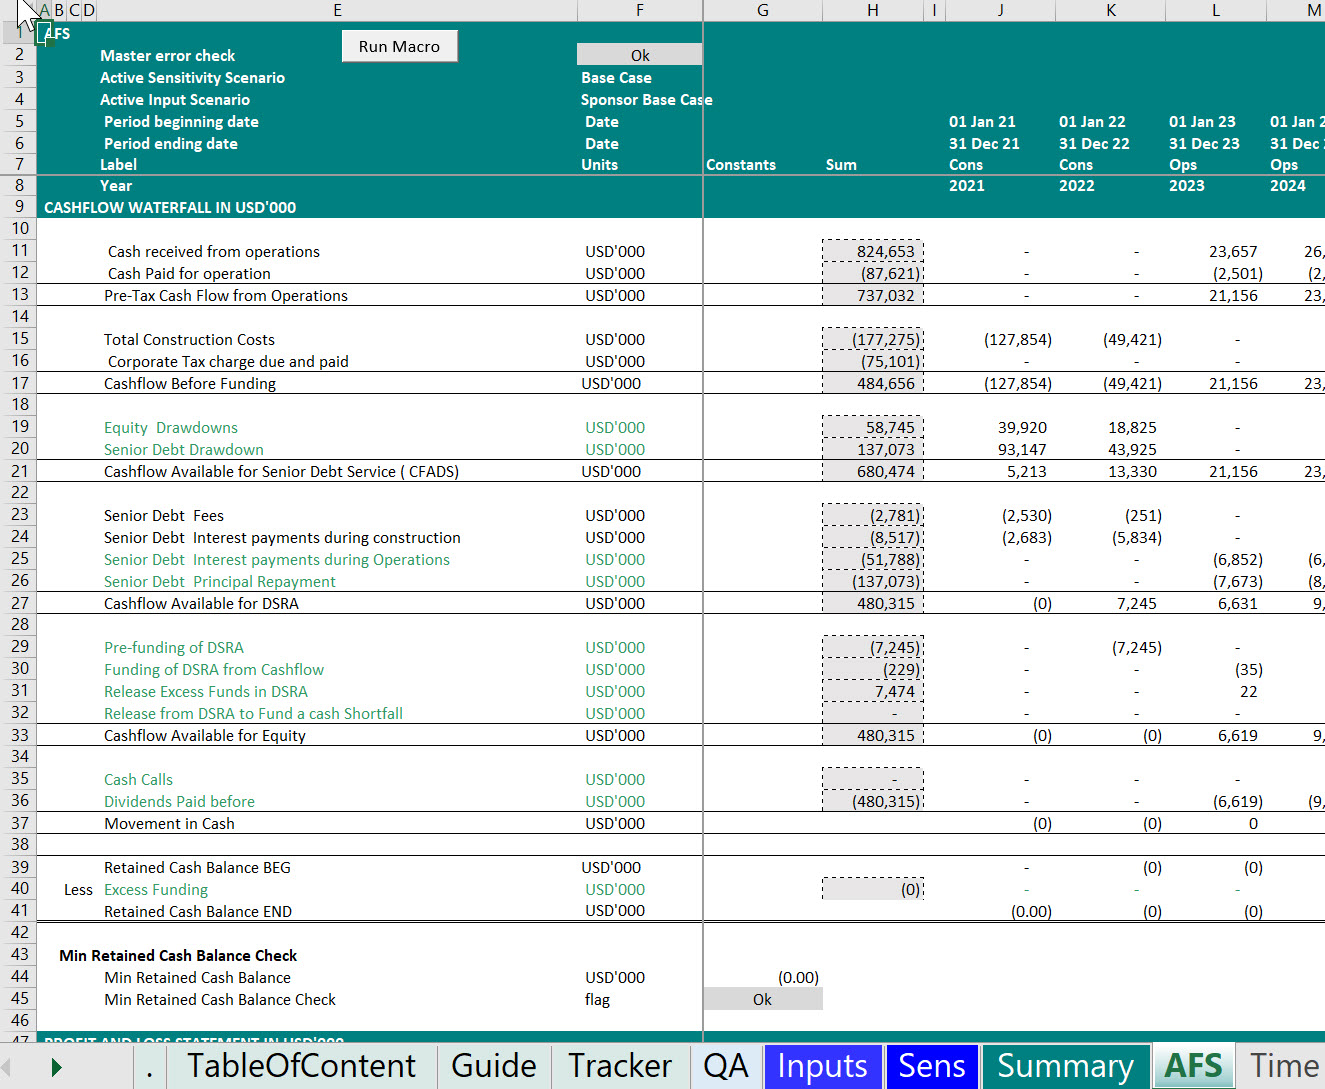Click the sheet tab scroll right arrow

pyautogui.click(x=56, y=1067)
